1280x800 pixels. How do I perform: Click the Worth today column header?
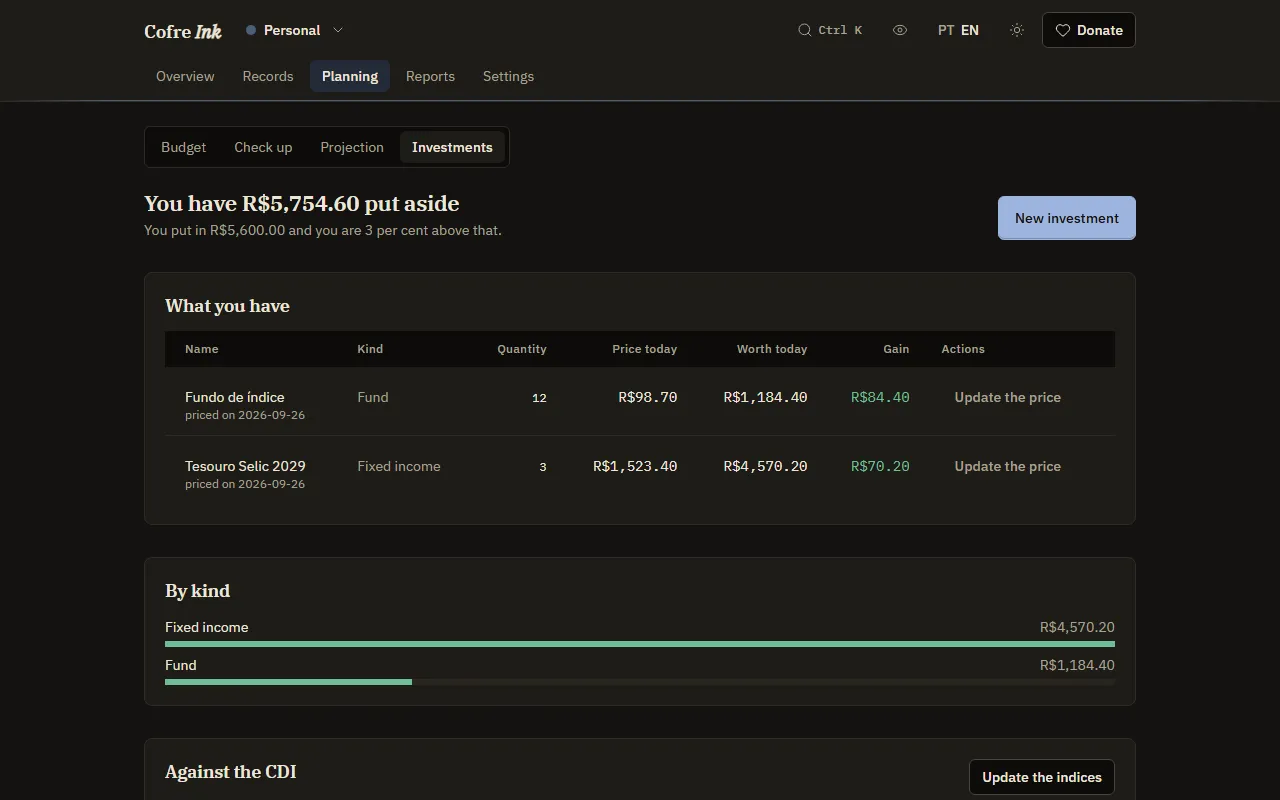click(772, 349)
